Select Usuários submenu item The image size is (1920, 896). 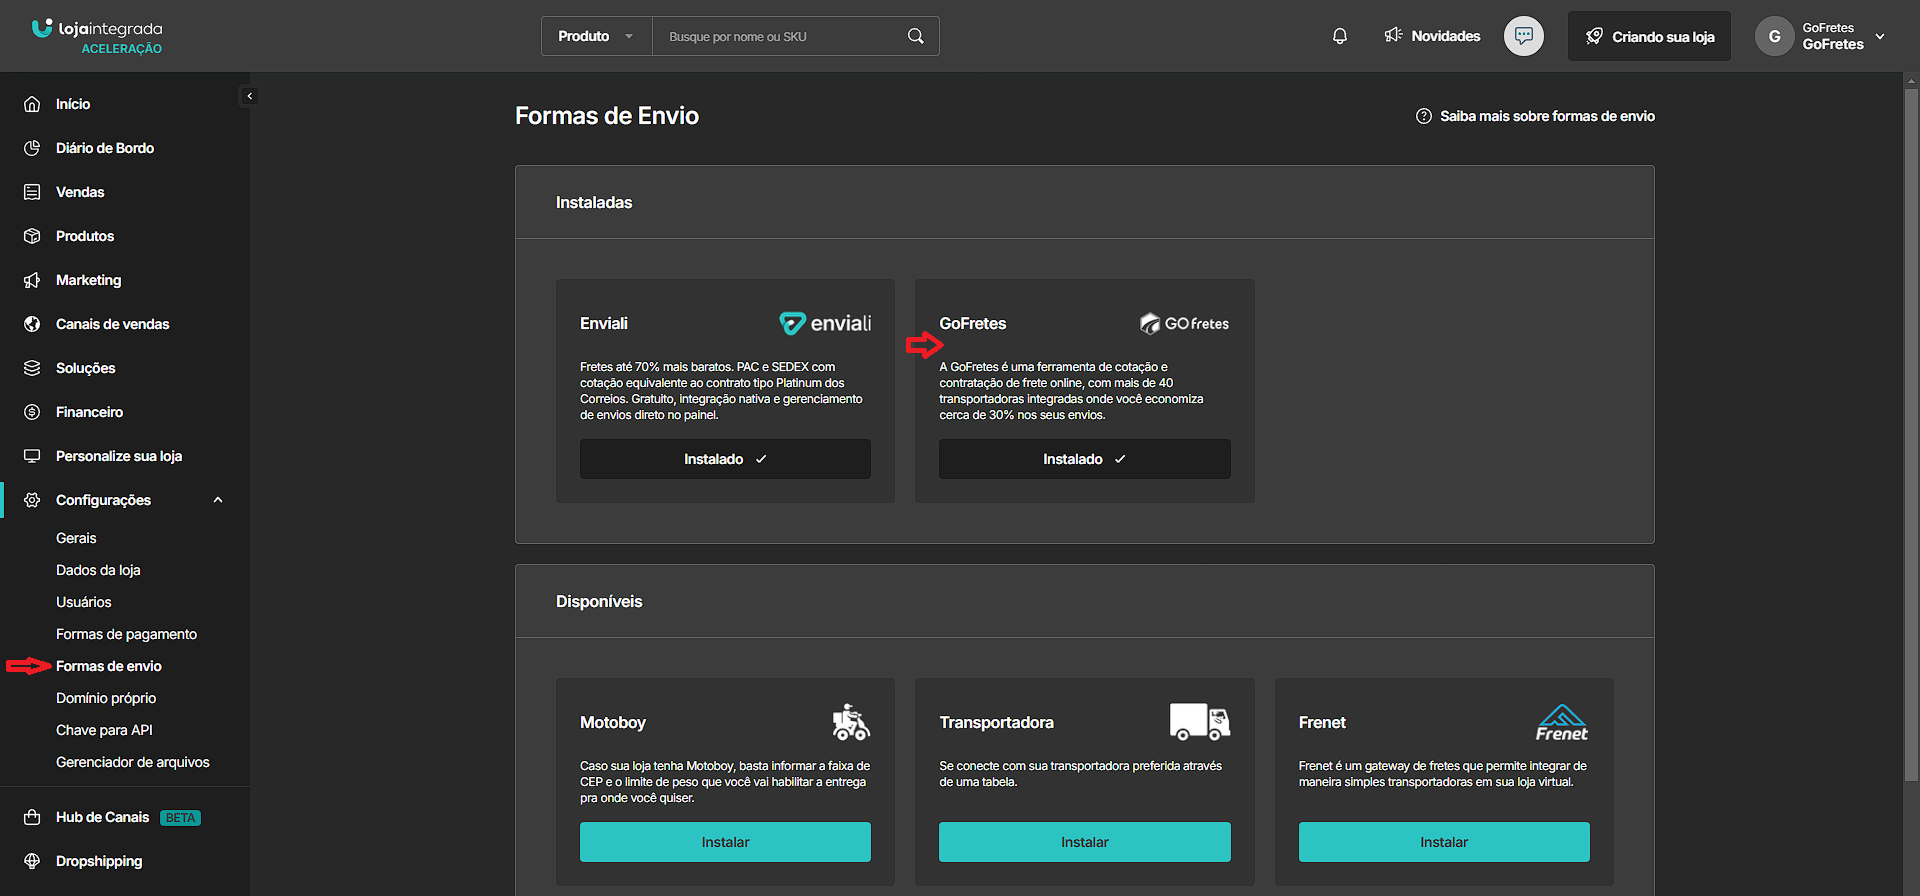point(84,602)
